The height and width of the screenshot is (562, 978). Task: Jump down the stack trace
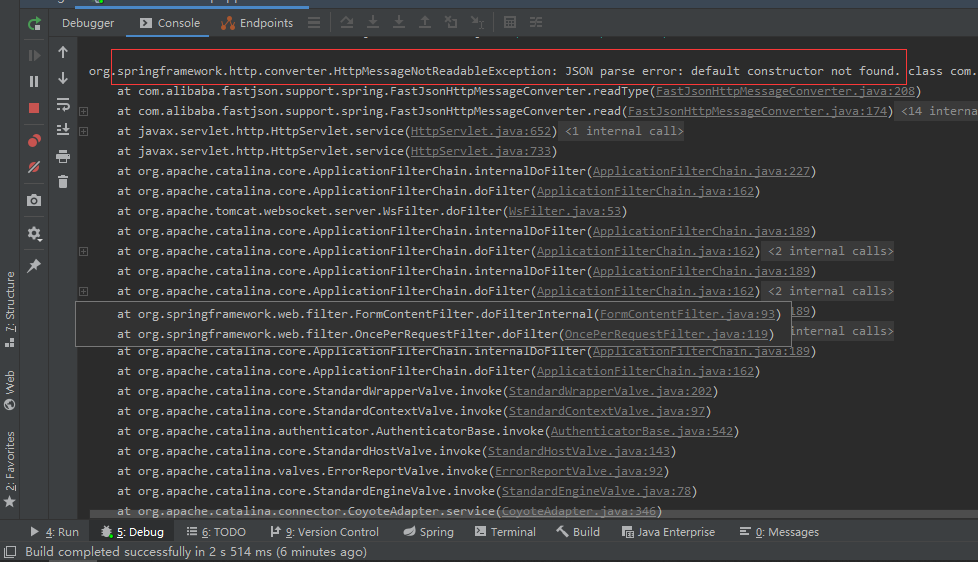point(63,78)
